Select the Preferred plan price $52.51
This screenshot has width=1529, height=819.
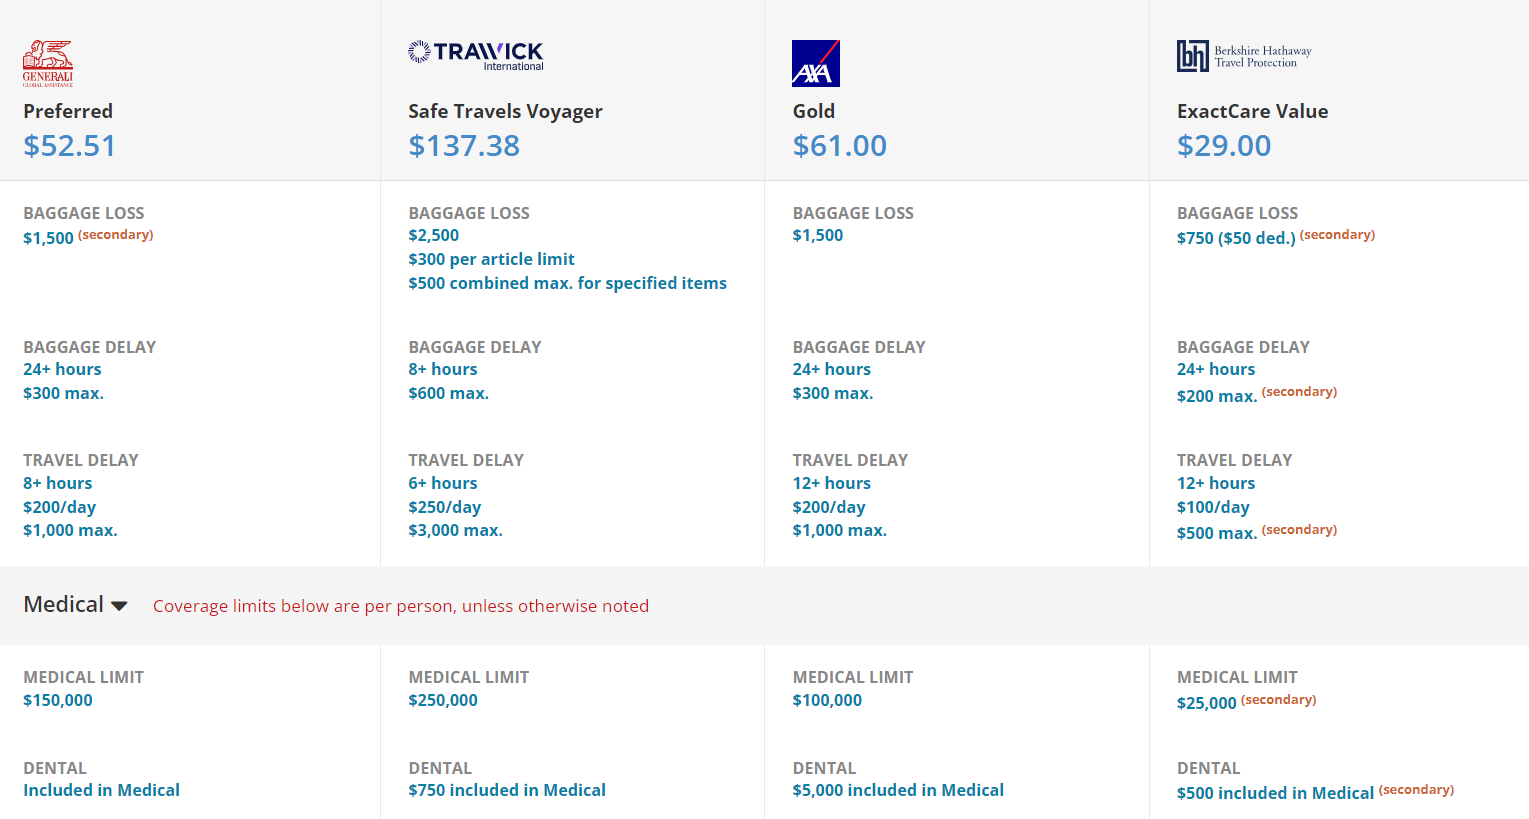click(69, 145)
